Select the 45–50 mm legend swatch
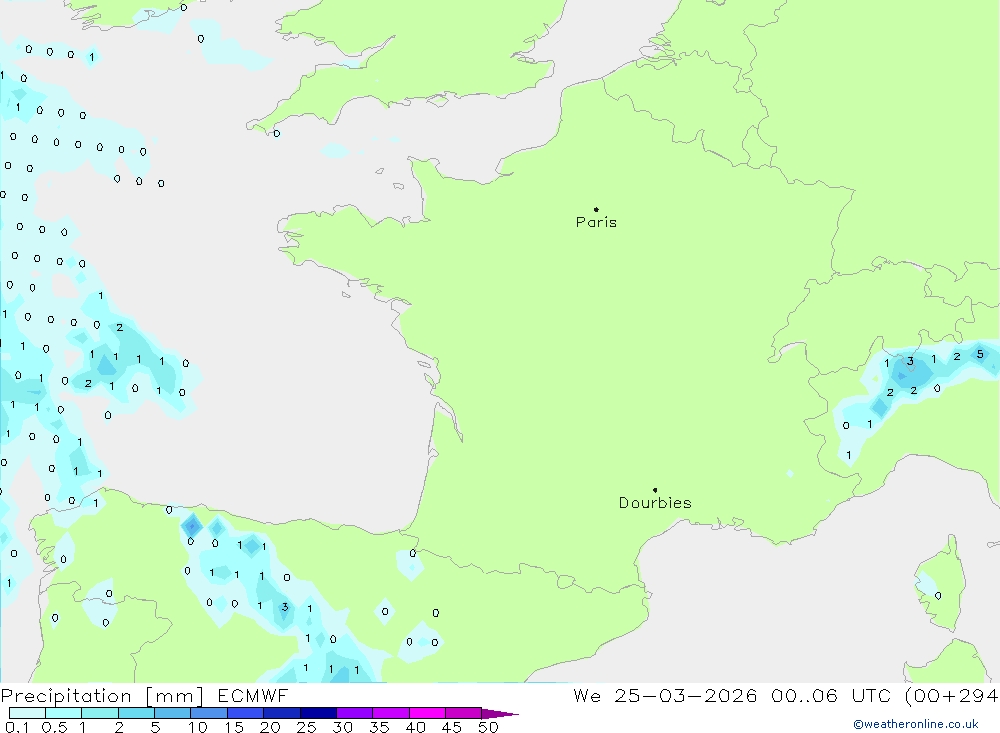 [x=464, y=713]
